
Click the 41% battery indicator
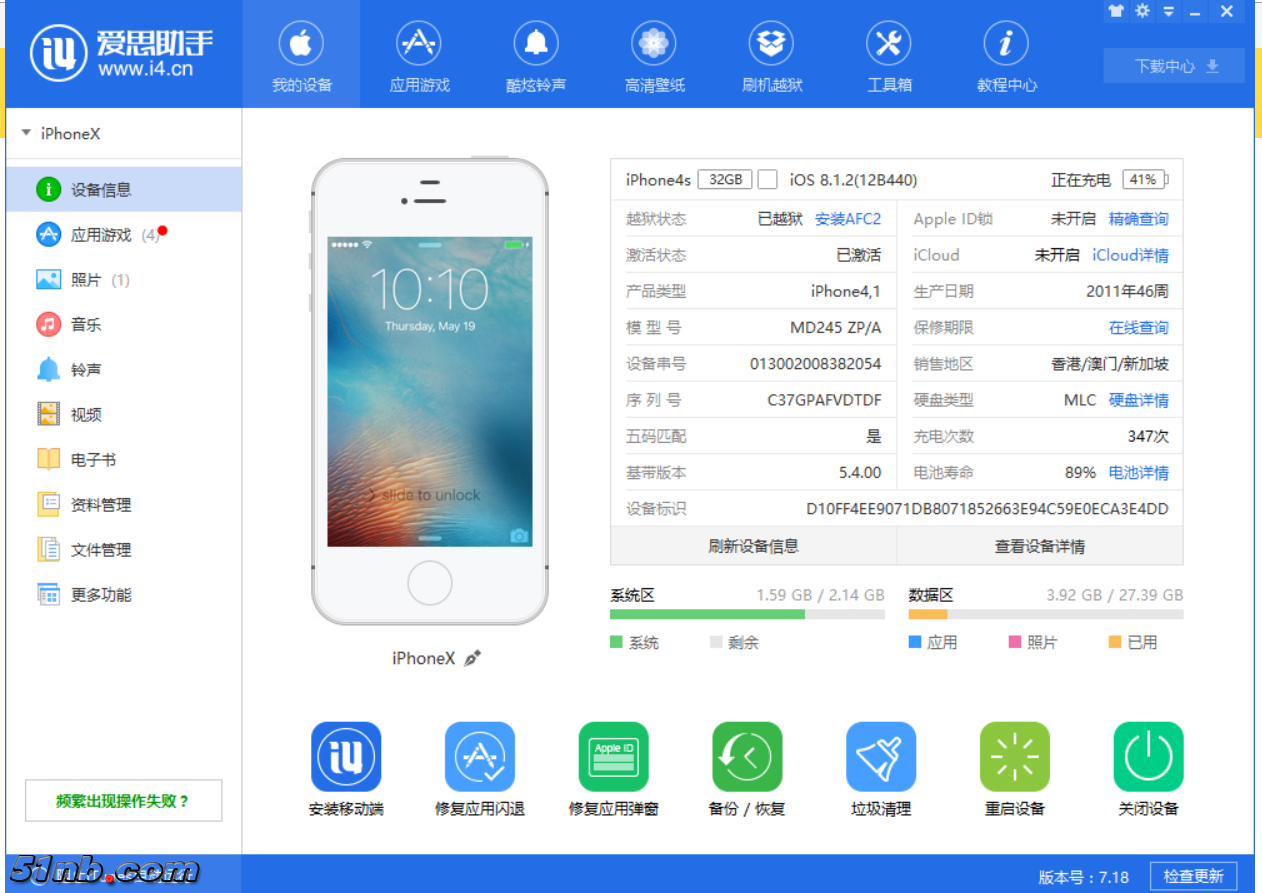pyautogui.click(x=1144, y=180)
